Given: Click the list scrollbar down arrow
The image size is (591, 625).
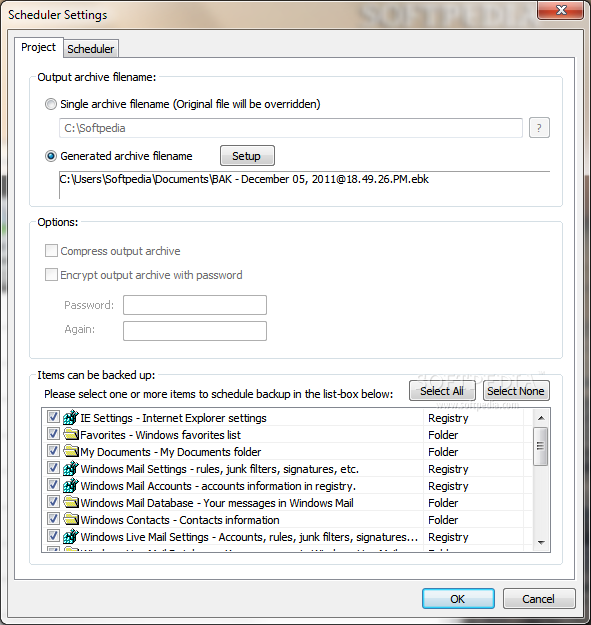Looking at the screenshot, I should pos(541,542).
